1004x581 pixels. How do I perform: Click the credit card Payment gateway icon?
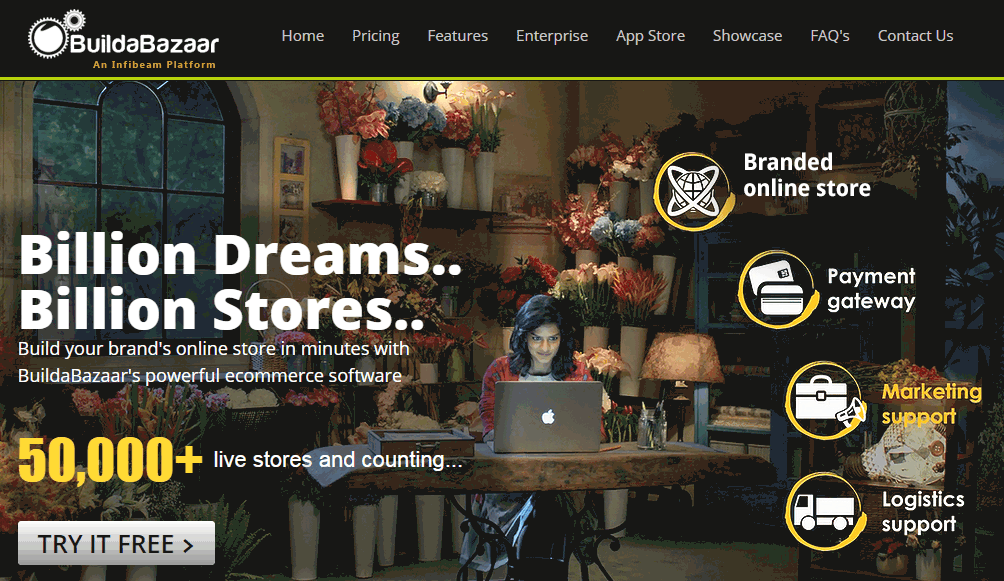pyautogui.click(x=778, y=290)
